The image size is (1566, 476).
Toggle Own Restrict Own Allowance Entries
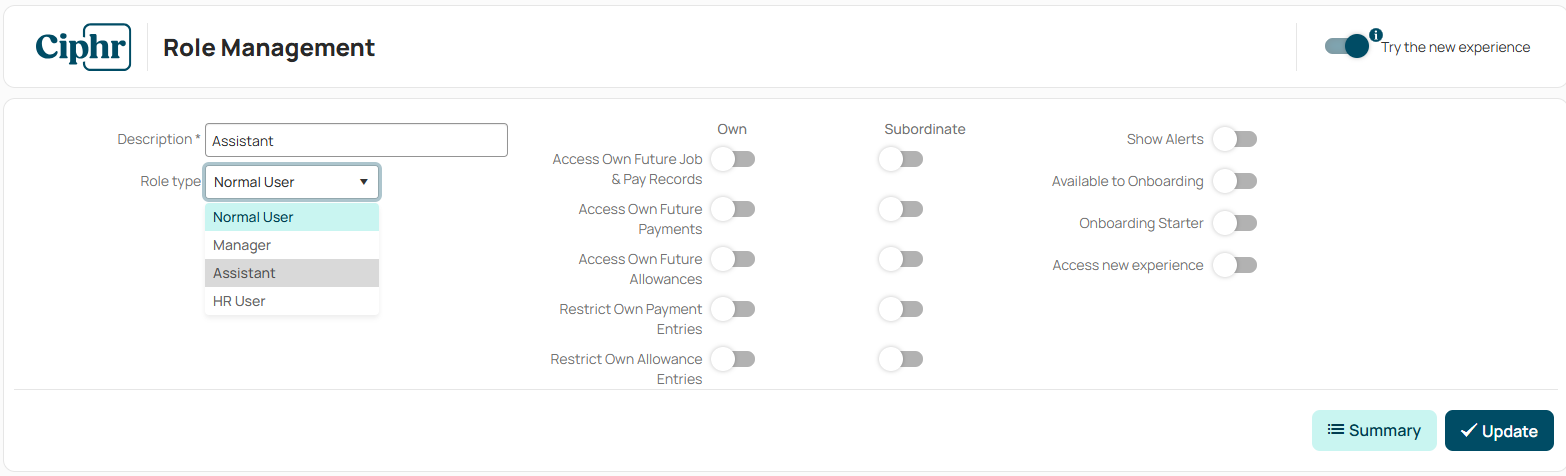(x=732, y=359)
